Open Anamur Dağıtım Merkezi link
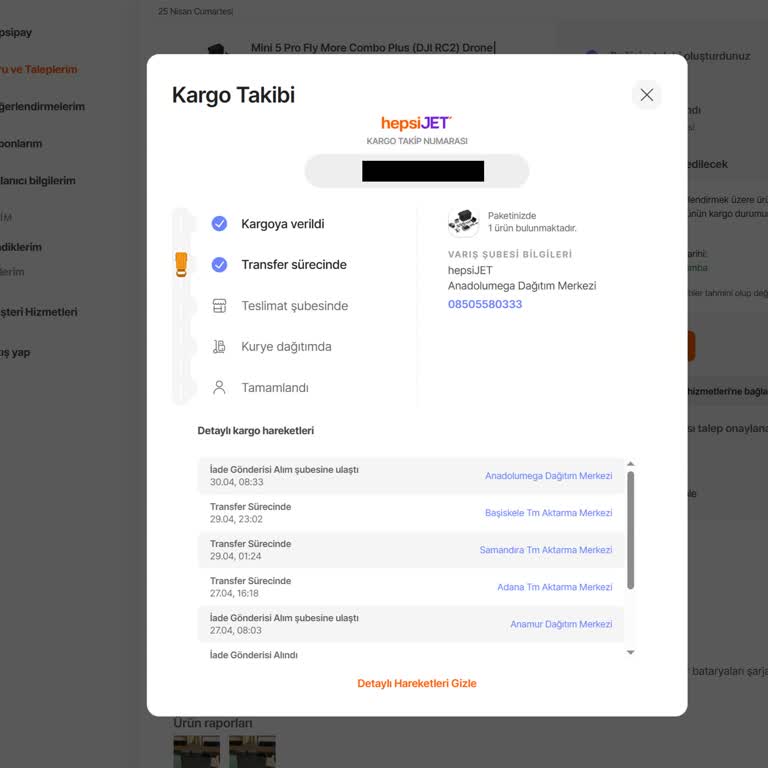 pyautogui.click(x=561, y=624)
